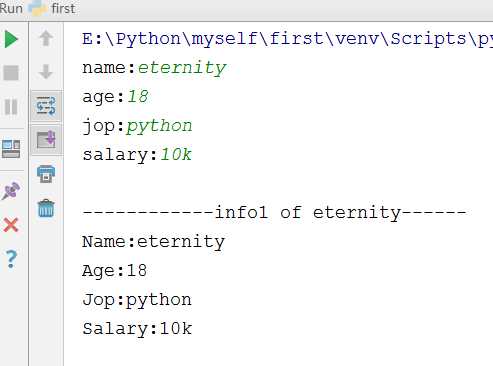Click the E:\Python\myself path line
The height and width of the screenshot is (366, 493).
287,39
